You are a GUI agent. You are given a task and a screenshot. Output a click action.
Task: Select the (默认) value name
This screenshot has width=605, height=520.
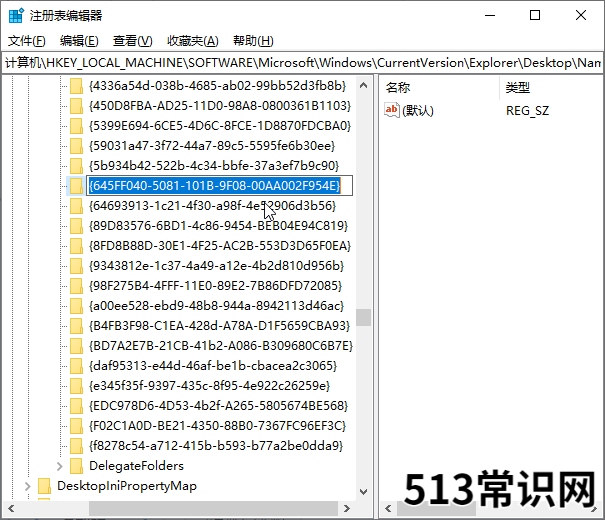(x=418, y=111)
